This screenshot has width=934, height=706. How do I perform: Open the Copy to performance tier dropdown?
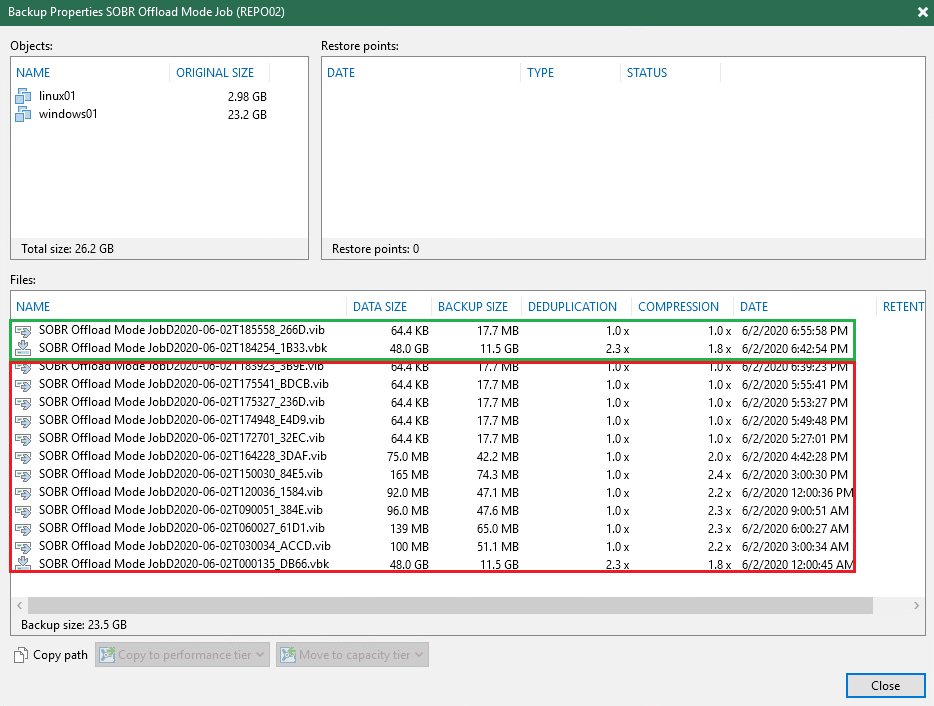[x=182, y=656]
